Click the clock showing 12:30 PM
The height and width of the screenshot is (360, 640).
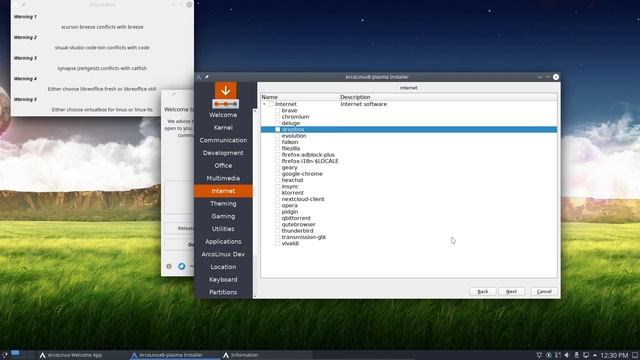click(x=614, y=356)
